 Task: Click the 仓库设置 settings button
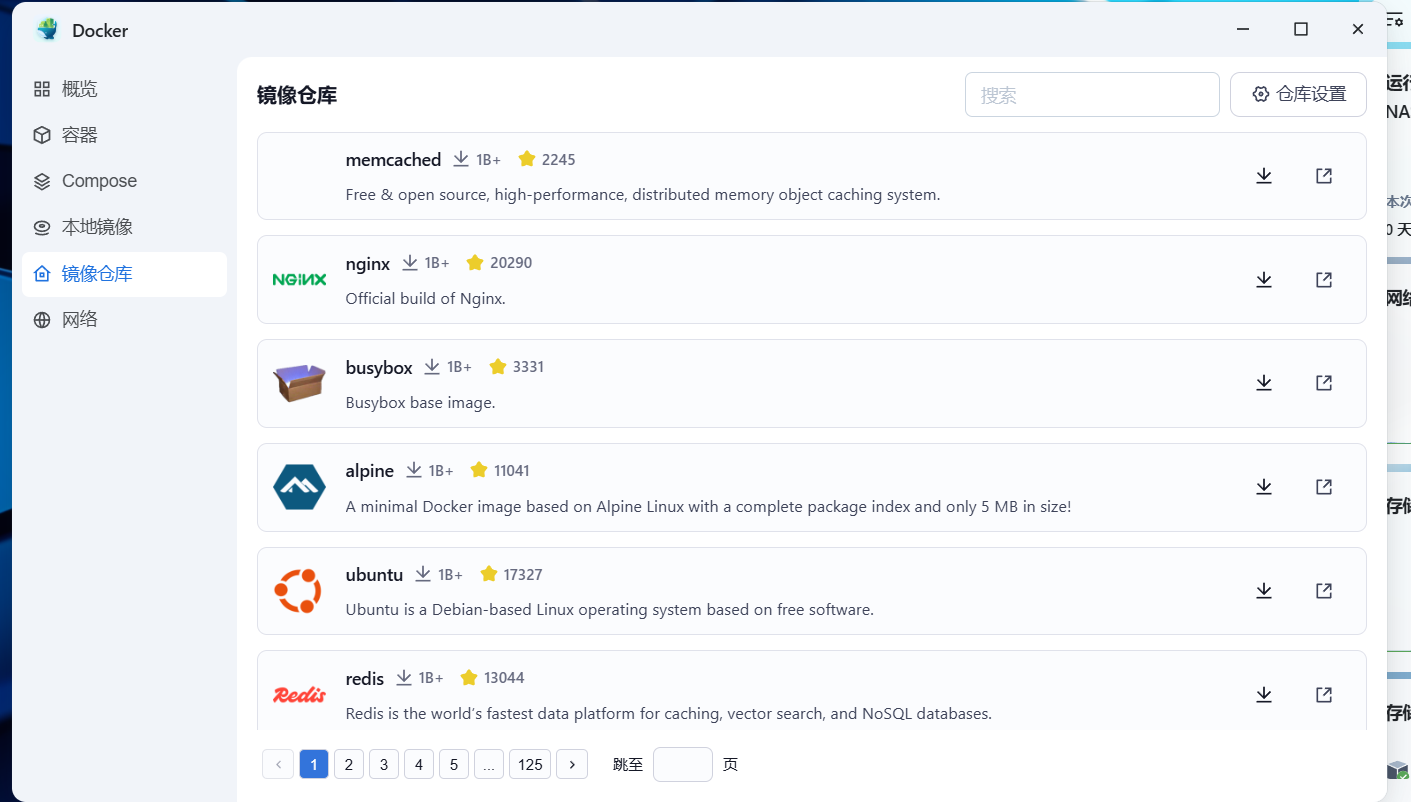[x=1298, y=94]
